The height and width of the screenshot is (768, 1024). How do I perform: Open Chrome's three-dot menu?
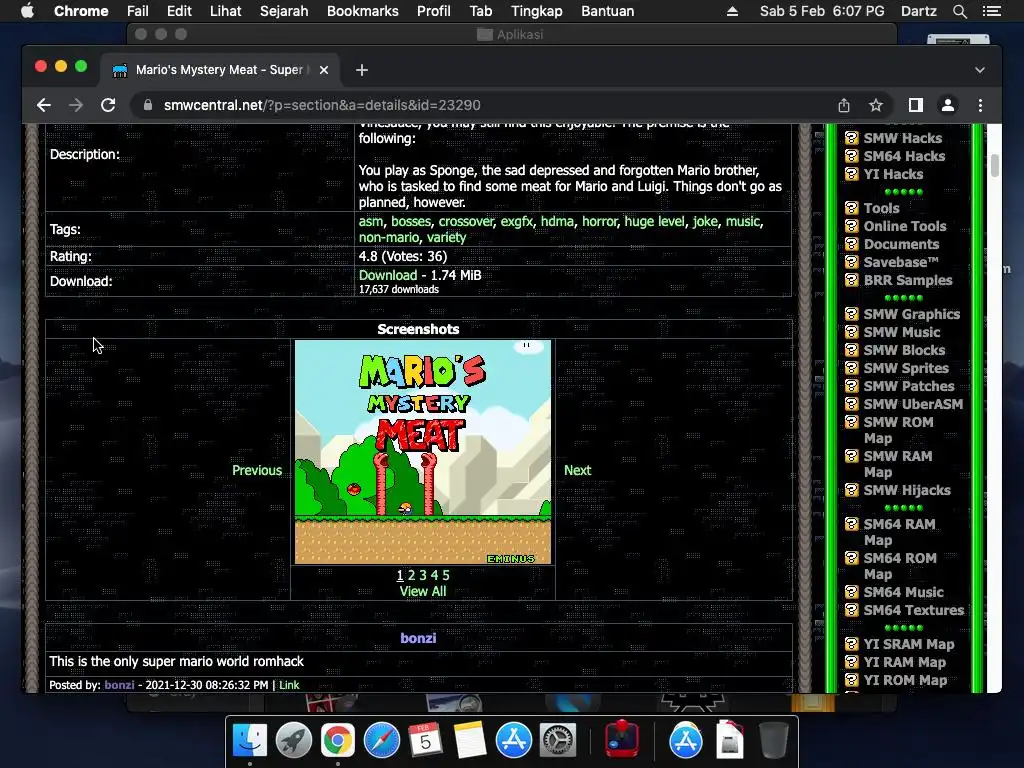point(980,105)
